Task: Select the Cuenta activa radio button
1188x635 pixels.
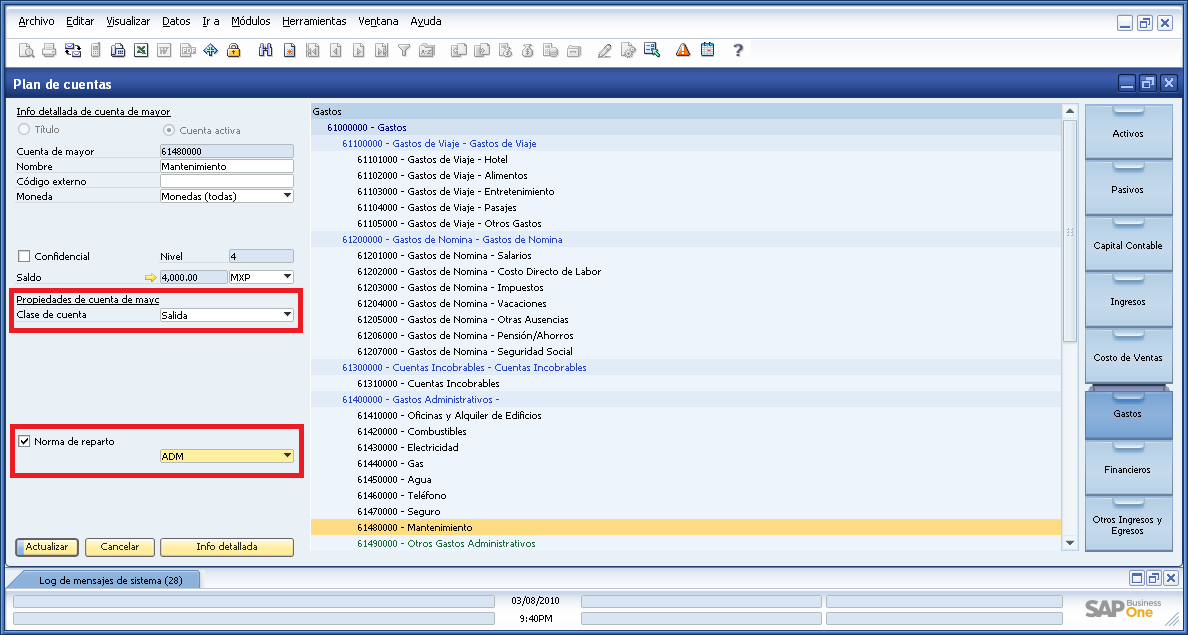Action: [x=172, y=128]
